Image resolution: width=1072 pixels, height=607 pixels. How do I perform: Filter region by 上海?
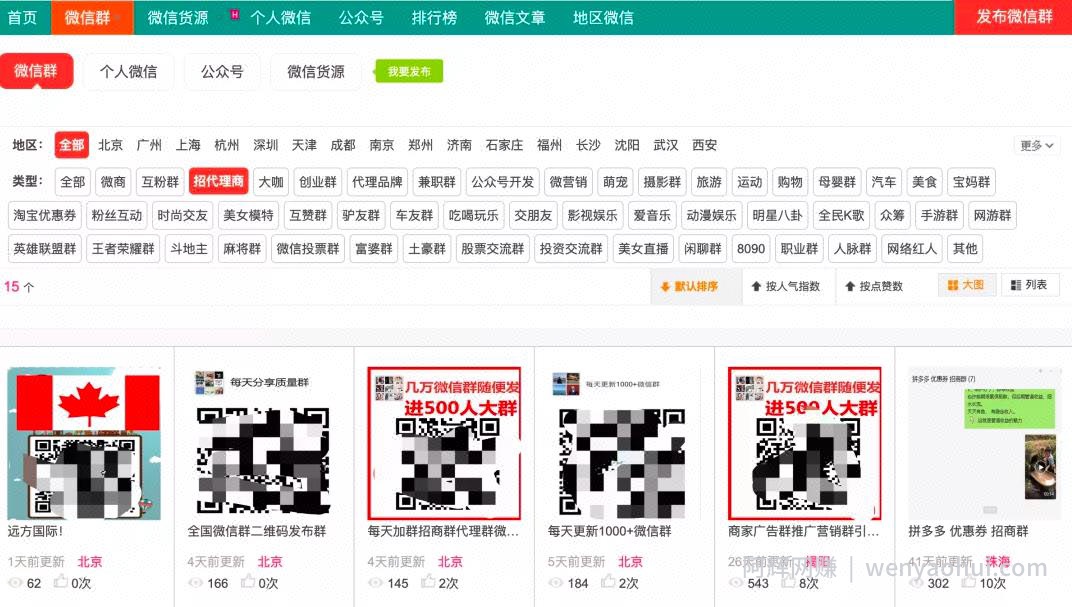[188, 145]
